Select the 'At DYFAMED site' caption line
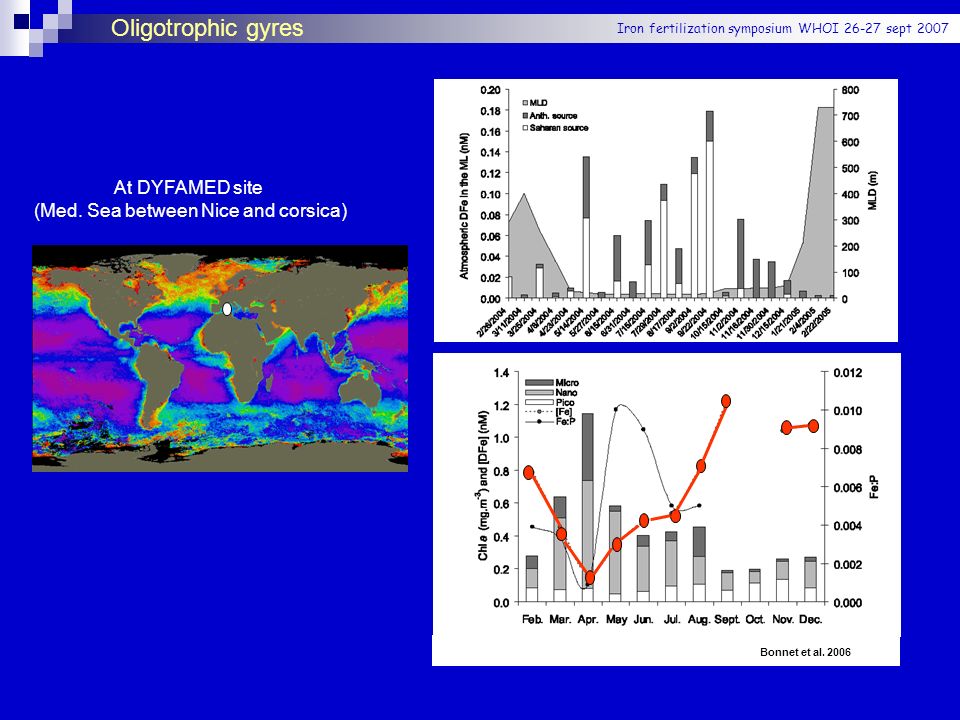 pyautogui.click(x=188, y=187)
